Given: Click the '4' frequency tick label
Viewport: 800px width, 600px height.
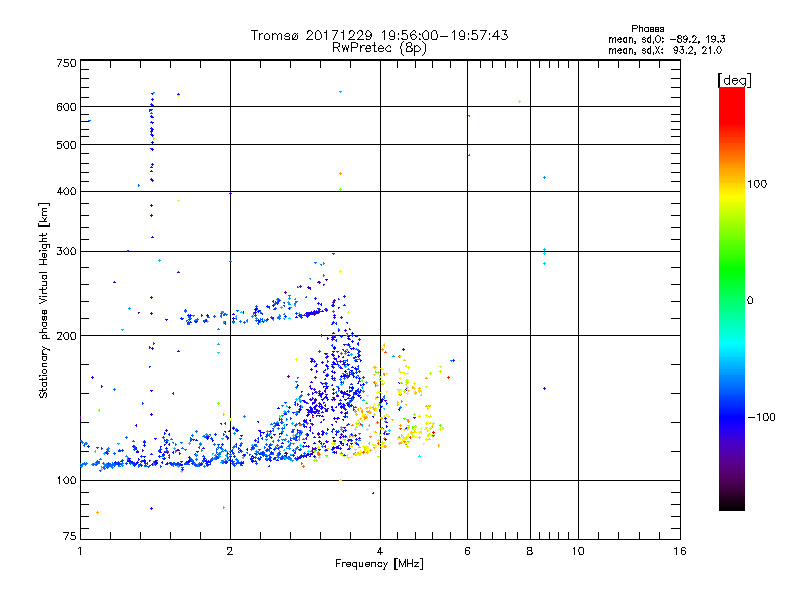Looking at the screenshot, I should click(x=380, y=551).
